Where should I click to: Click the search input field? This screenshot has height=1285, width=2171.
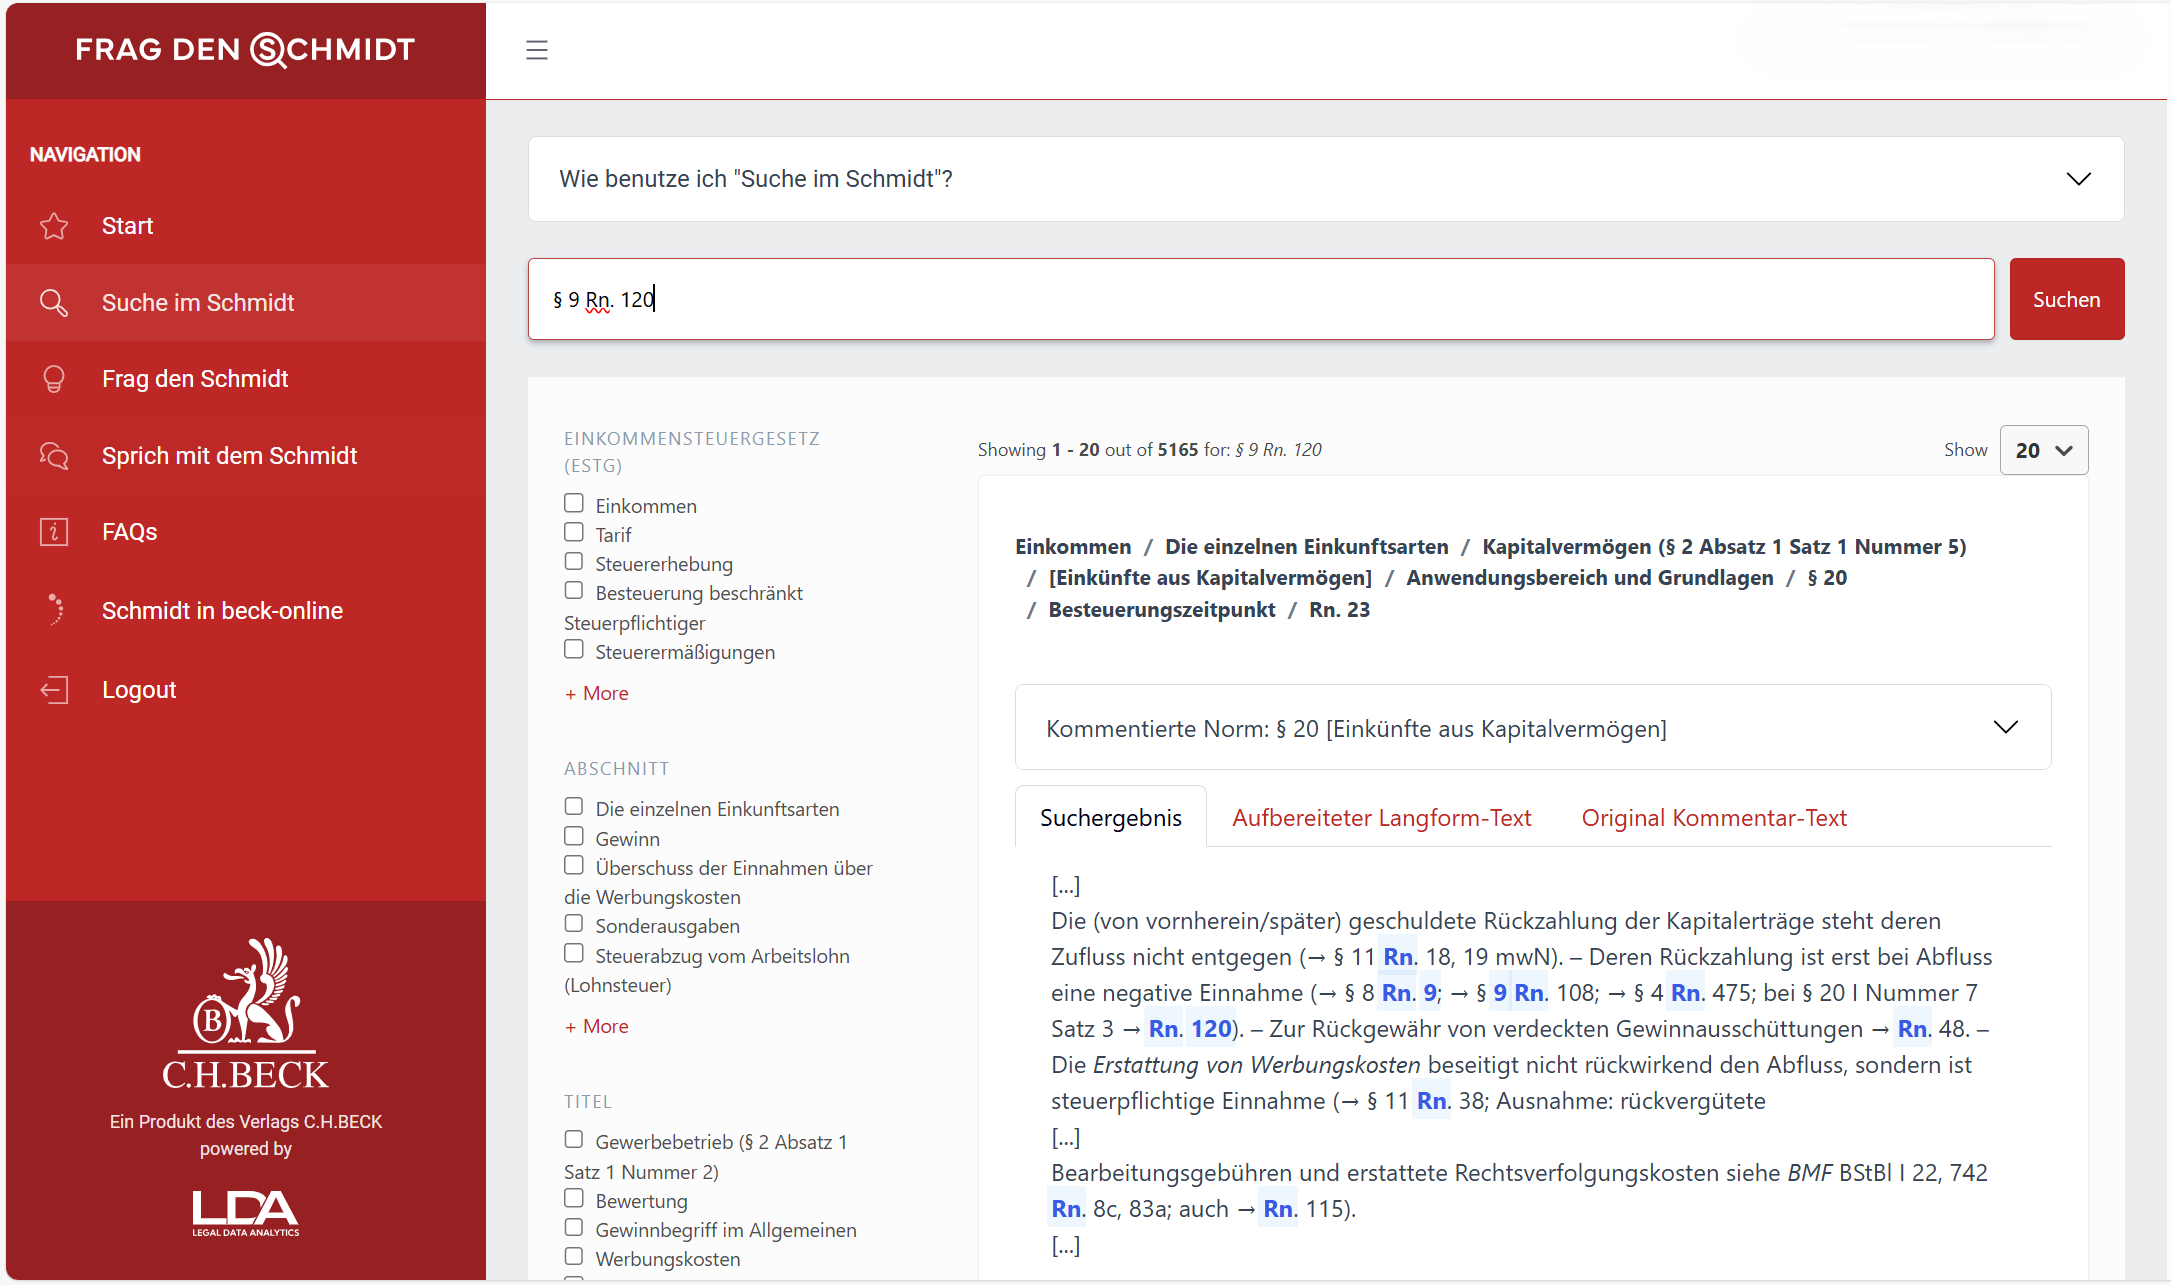click(1260, 299)
